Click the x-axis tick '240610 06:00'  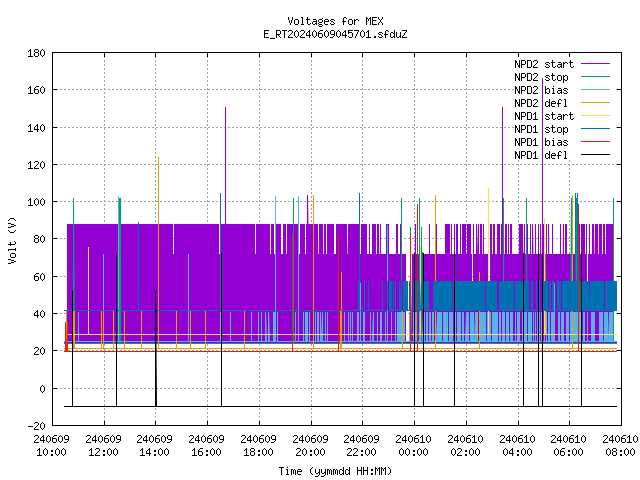[569, 446]
